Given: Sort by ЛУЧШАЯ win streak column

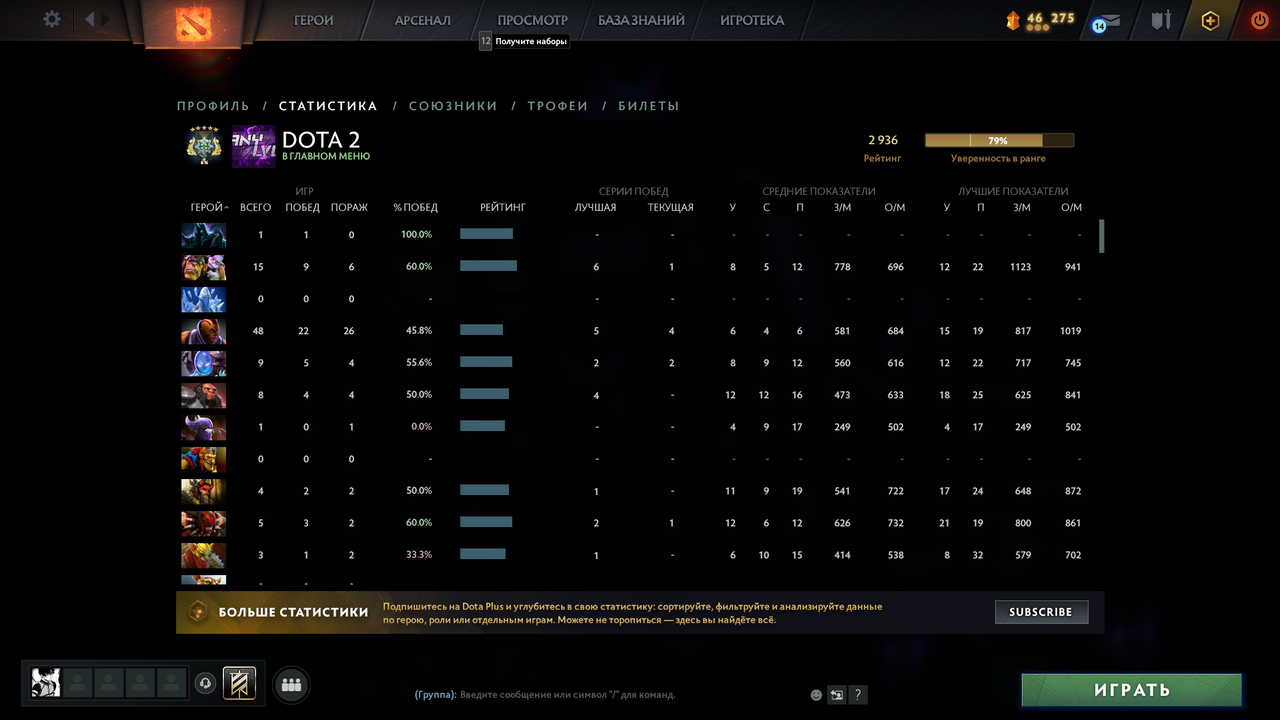Looking at the screenshot, I should (596, 208).
